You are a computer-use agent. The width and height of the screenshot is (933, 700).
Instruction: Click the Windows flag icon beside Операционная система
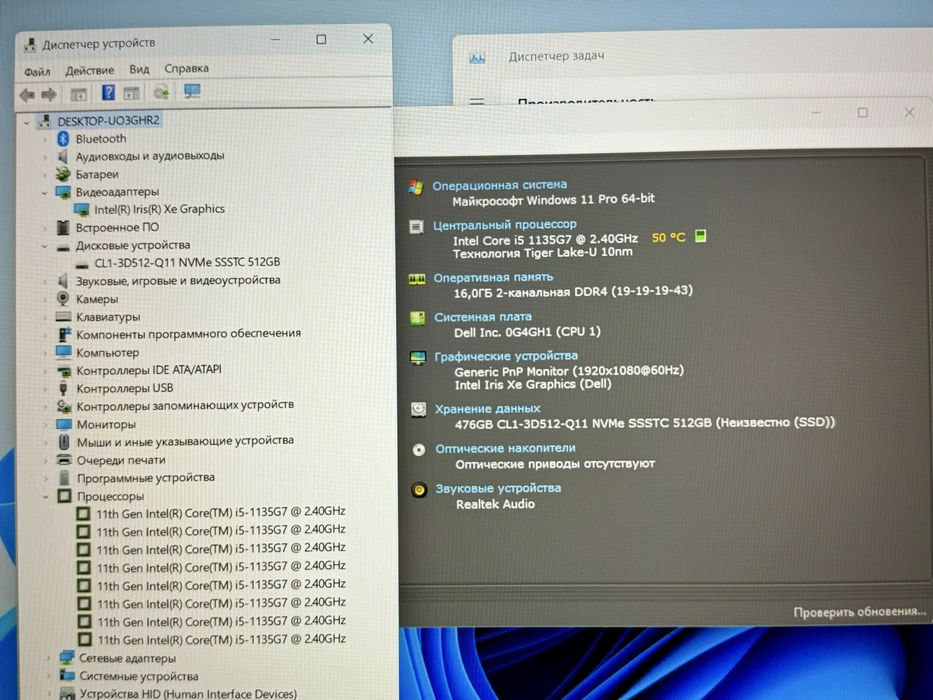coord(416,187)
